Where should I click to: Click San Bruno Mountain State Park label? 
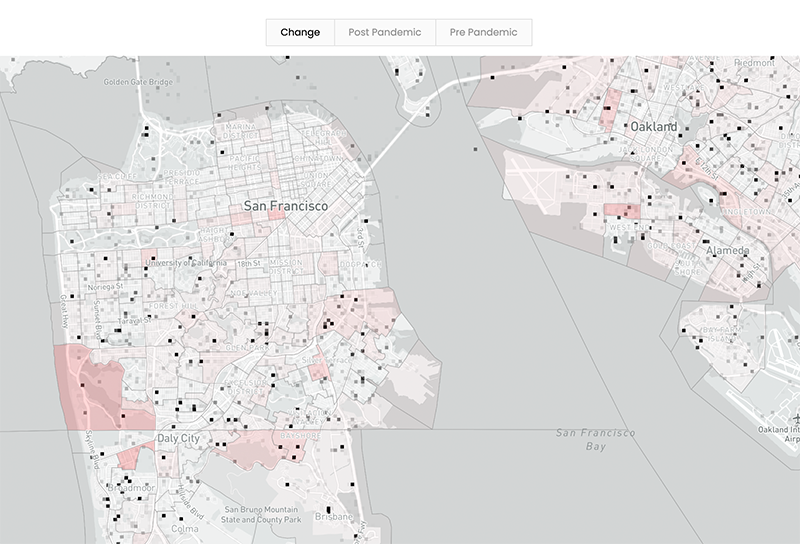[x=260, y=515]
